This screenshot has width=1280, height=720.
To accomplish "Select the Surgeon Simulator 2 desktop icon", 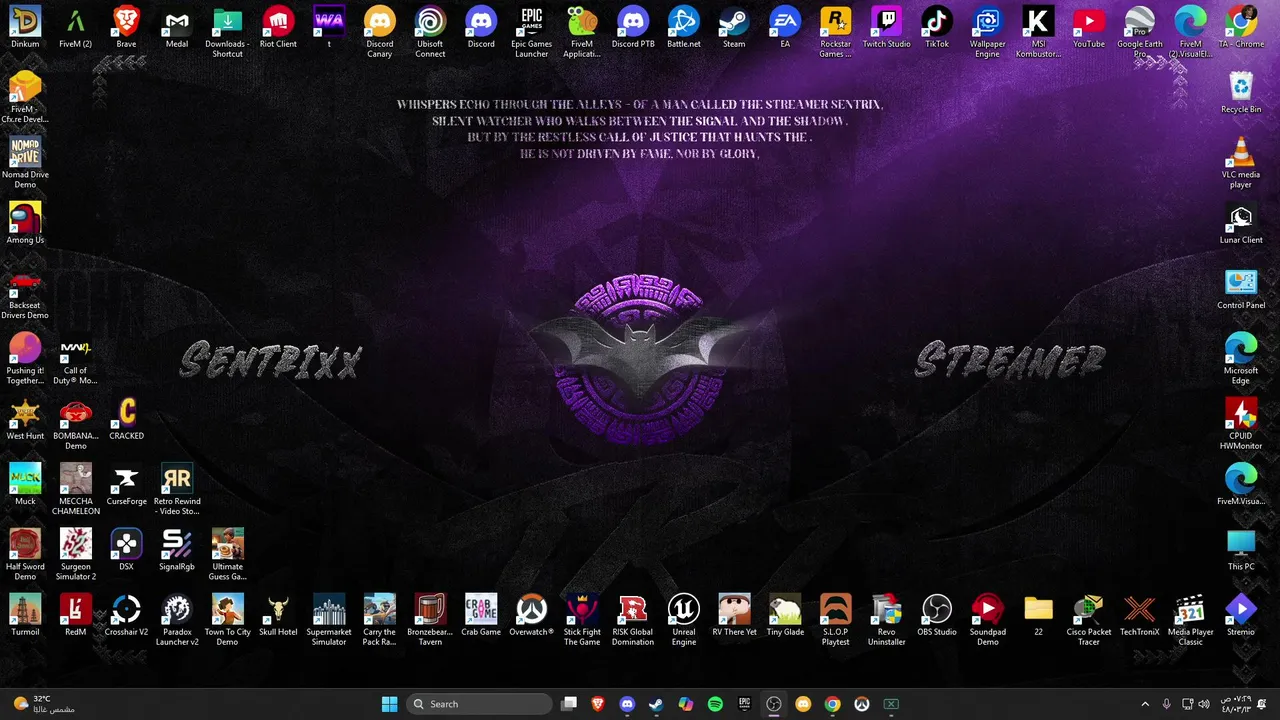I will [76, 555].
